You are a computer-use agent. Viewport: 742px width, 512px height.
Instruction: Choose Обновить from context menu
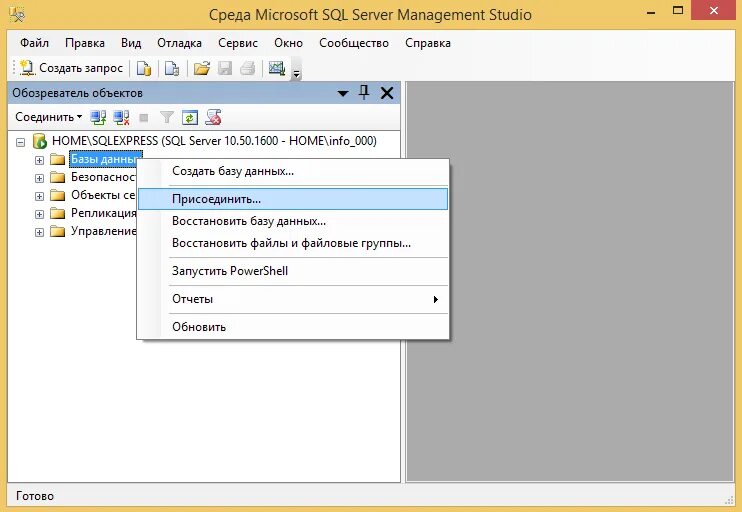pyautogui.click(x=293, y=327)
